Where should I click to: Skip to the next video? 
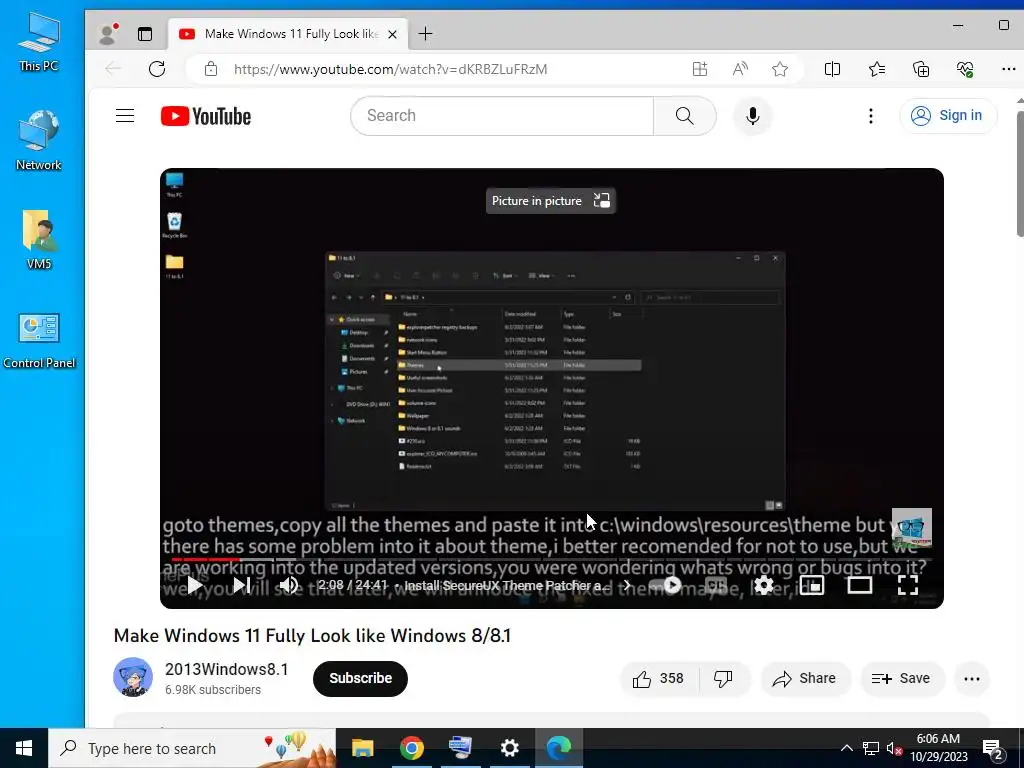click(242, 584)
